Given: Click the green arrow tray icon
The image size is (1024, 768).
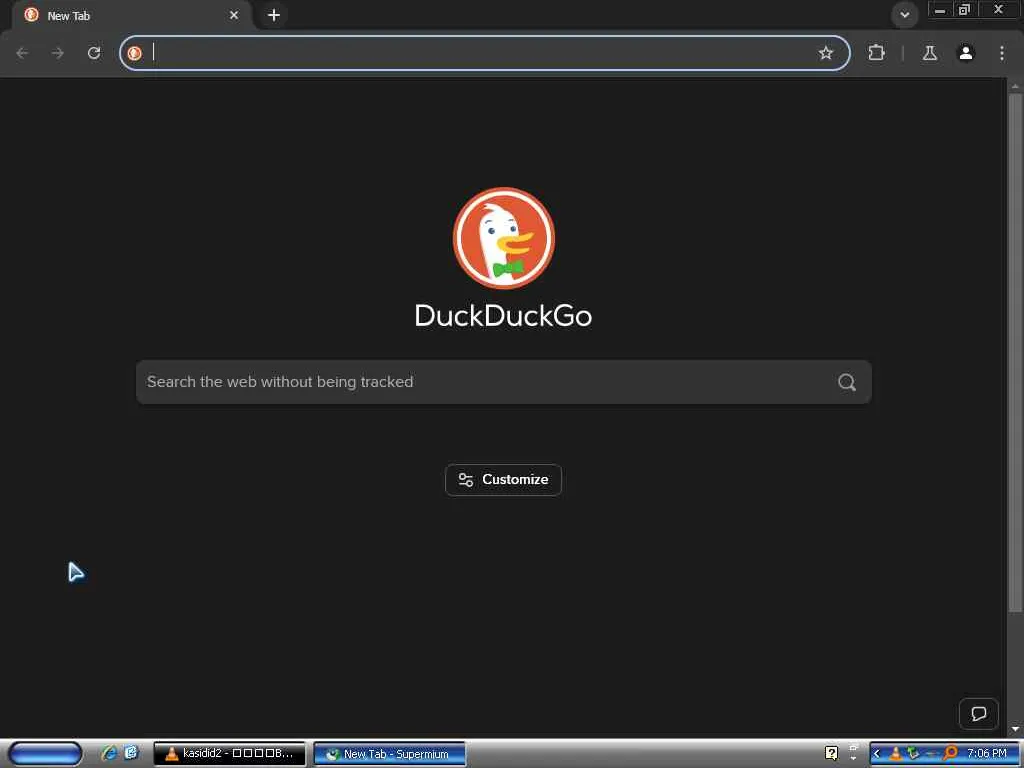Looking at the screenshot, I should click(x=913, y=754).
